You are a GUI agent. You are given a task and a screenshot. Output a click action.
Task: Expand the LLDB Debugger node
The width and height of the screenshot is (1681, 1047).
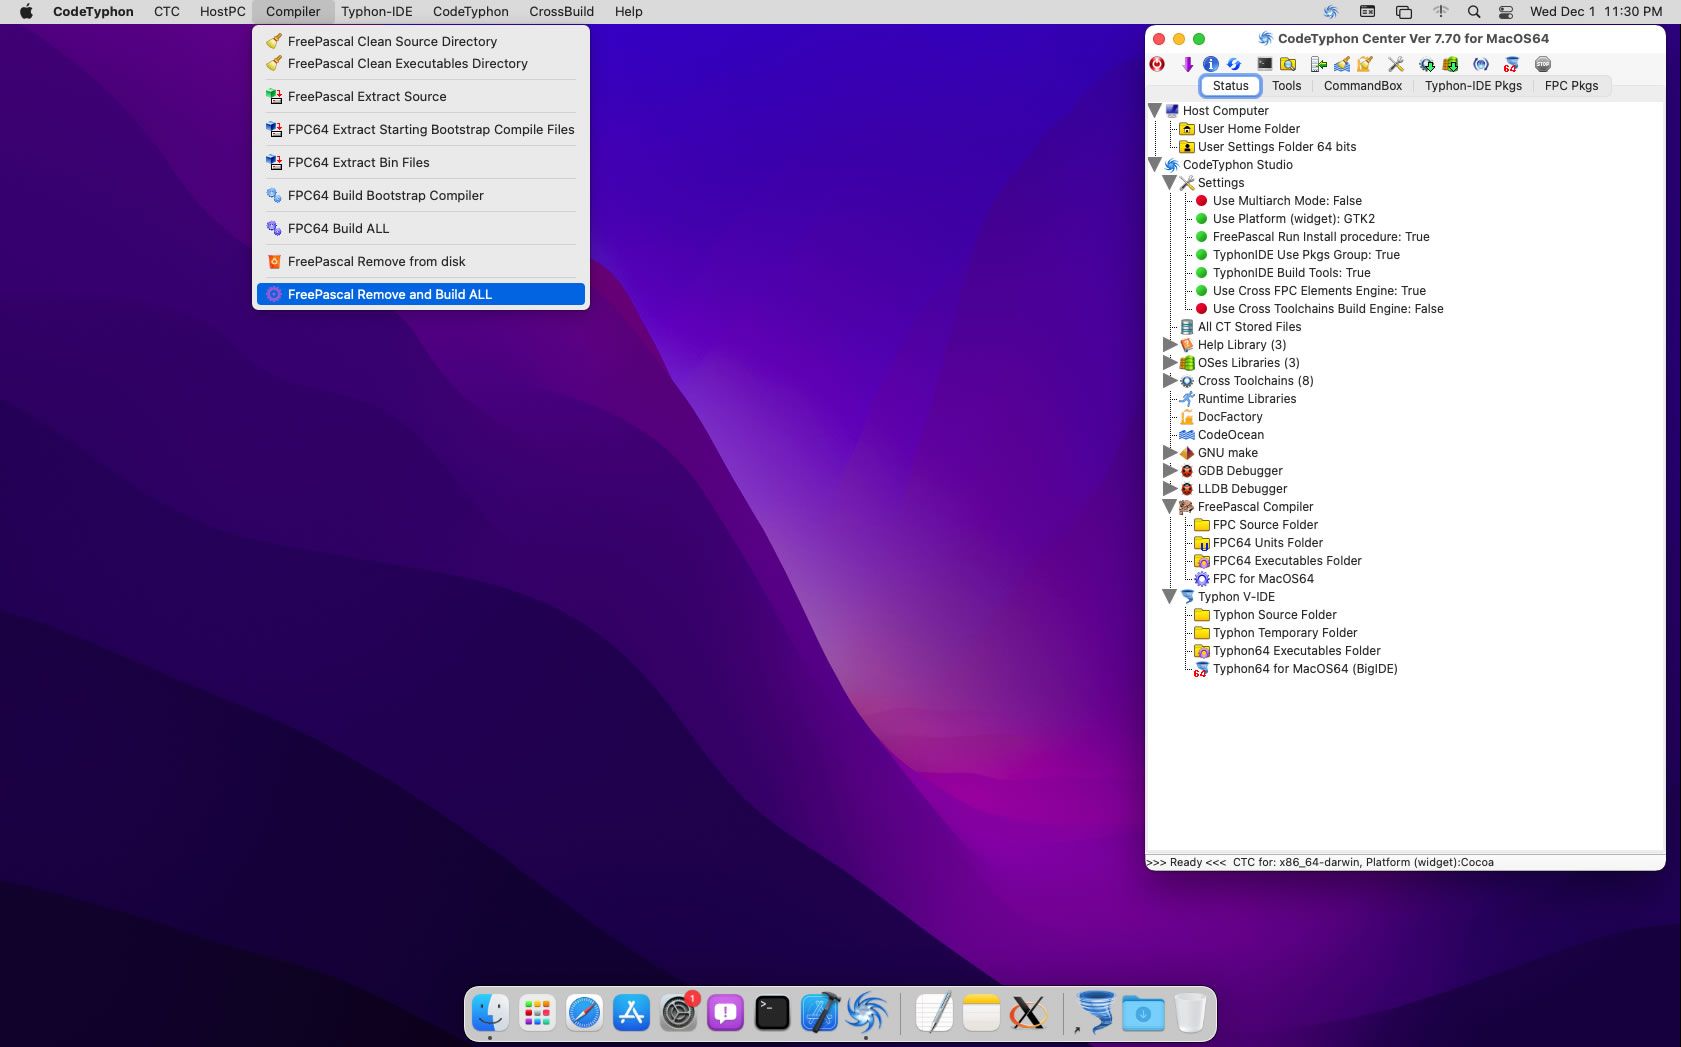(1170, 488)
